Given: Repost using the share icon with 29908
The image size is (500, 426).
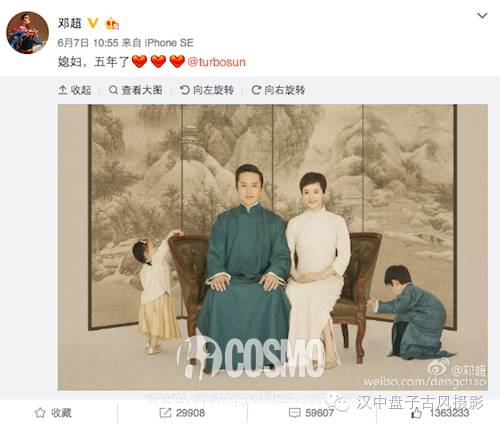Looking at the screenshot, I should tap(182, 413).
